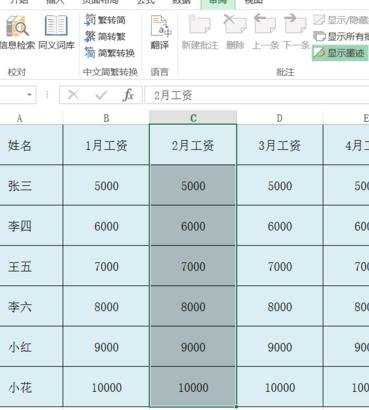Click the fx insert function button

point(128,95)
